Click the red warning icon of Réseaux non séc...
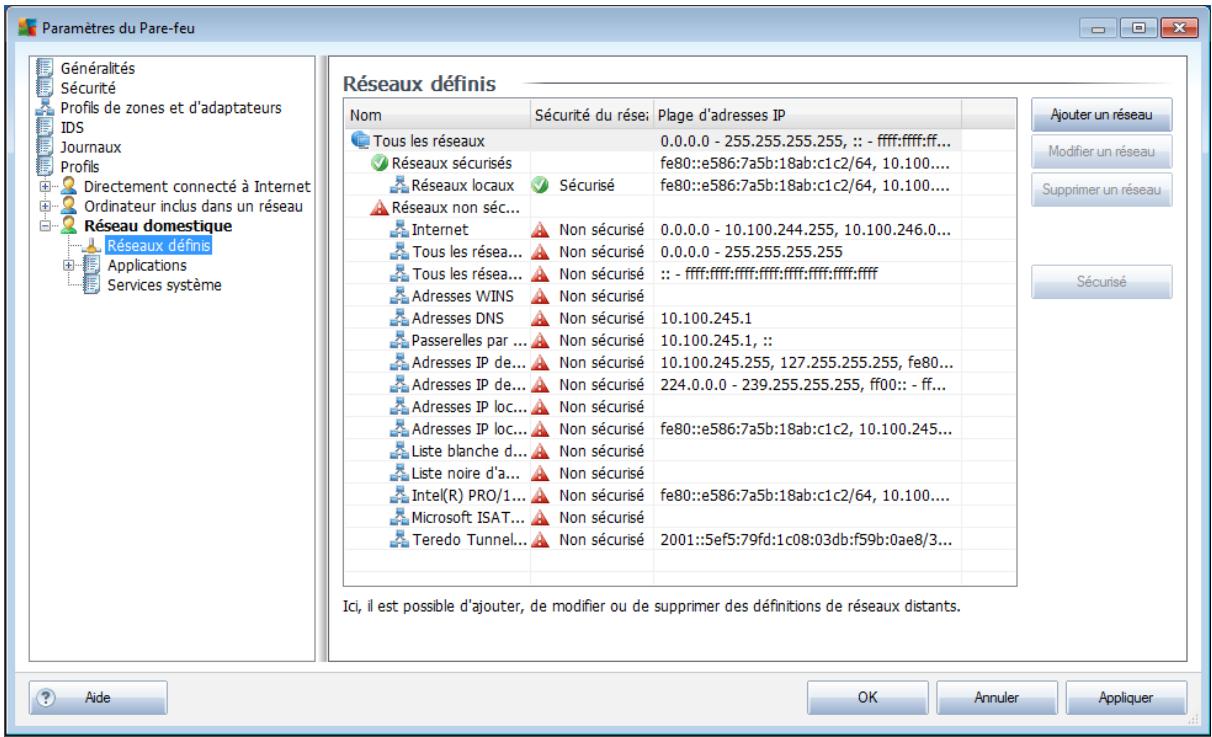 [380, 208]
